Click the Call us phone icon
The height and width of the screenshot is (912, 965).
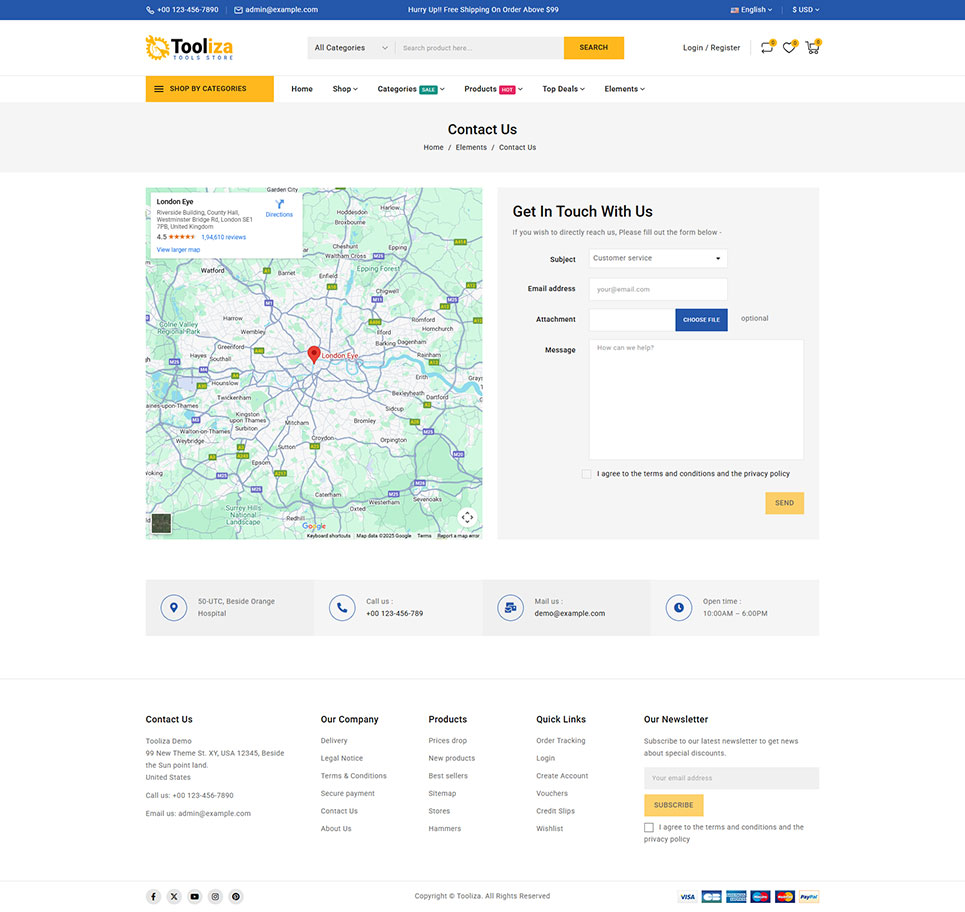[x=342, y=607]
